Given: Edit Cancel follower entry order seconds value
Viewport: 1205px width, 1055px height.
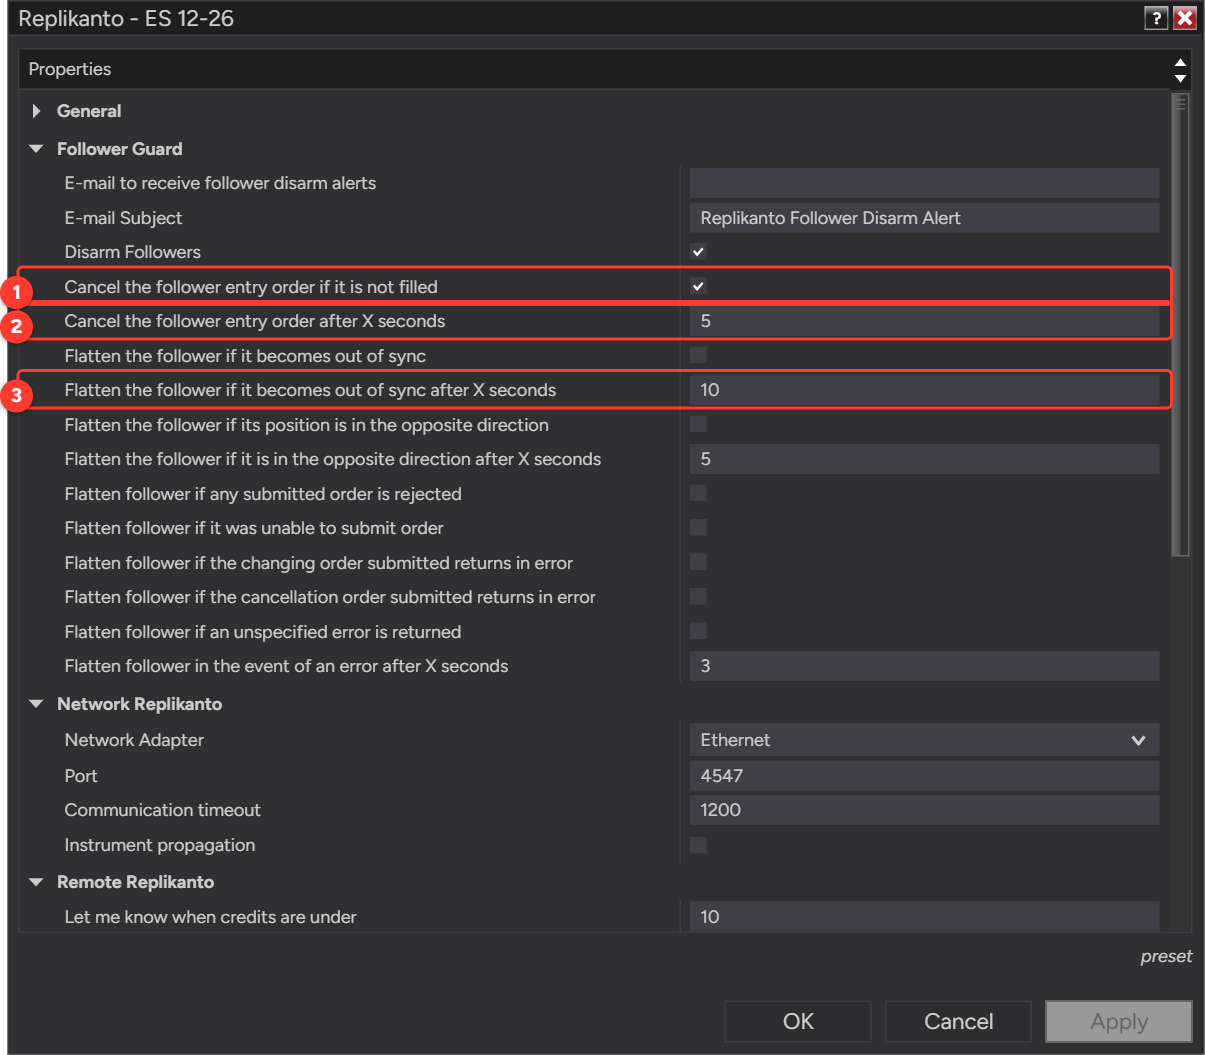Looking at the screenshot, I should coord(924,321).
